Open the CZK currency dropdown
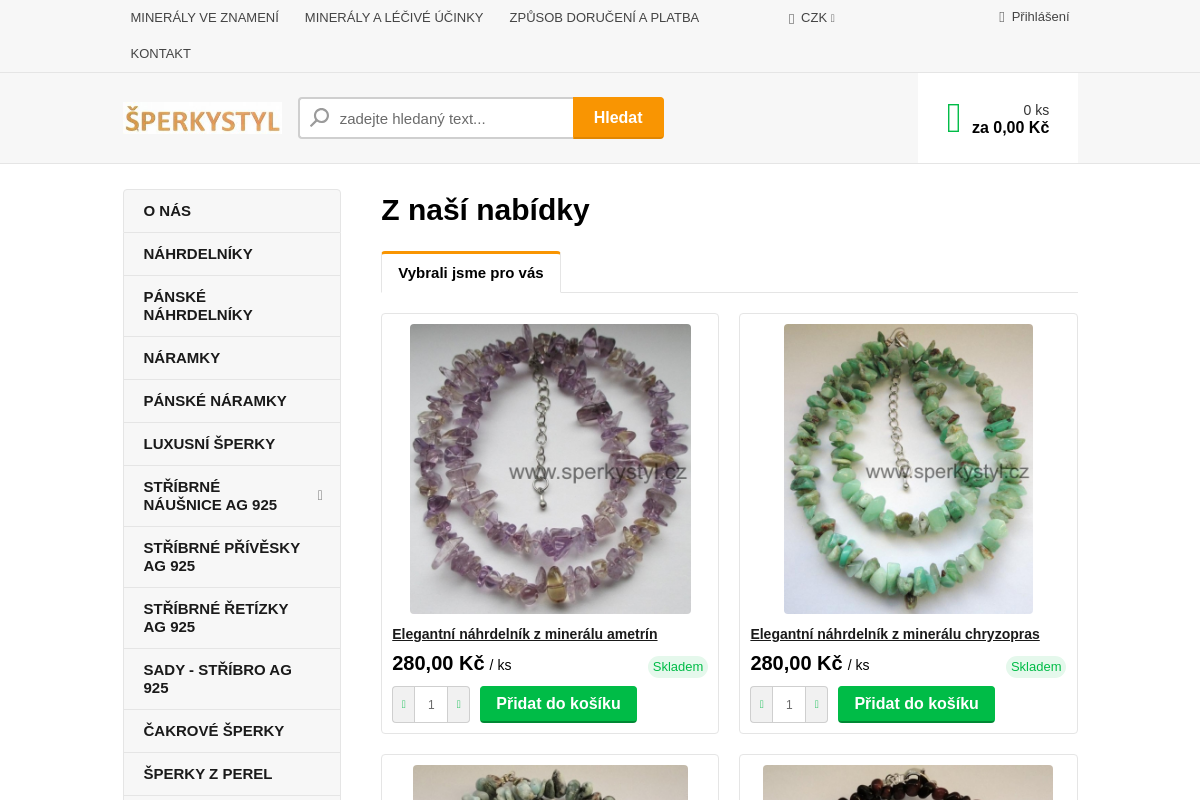The height and width of the screenshot is (800, 1200). [x=812, y=18]
